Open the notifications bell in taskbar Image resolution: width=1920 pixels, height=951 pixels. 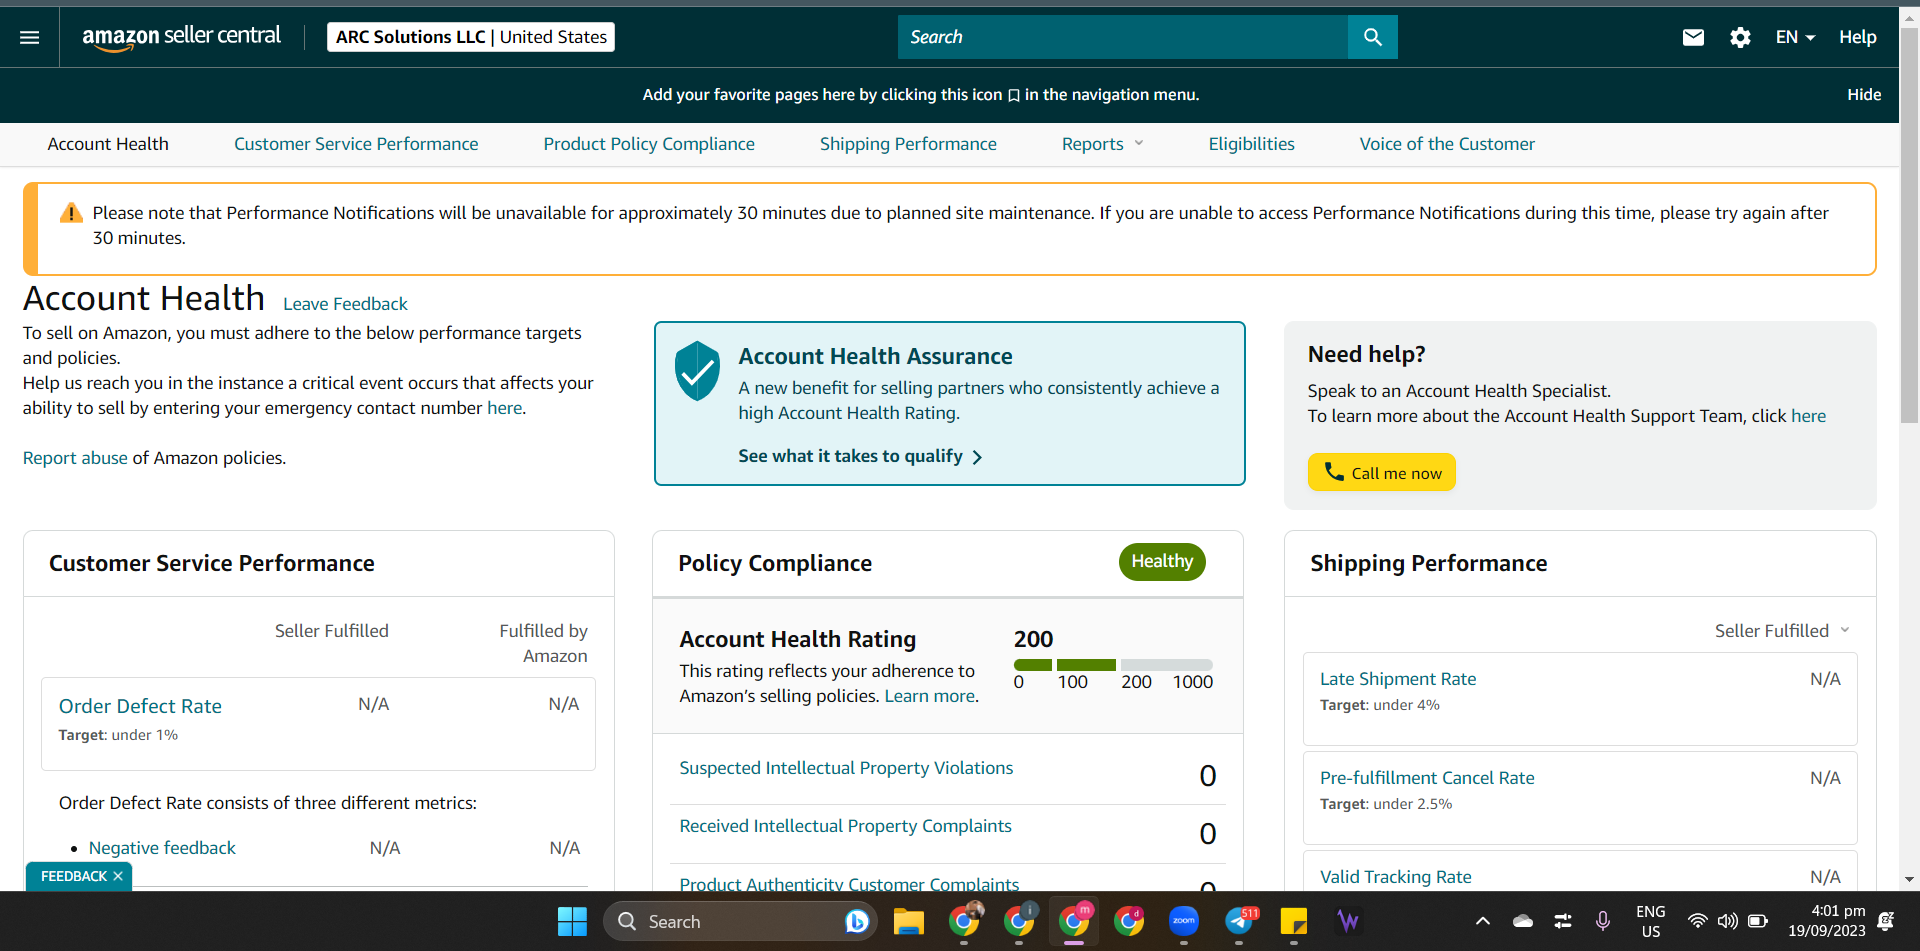[1886, 921]
